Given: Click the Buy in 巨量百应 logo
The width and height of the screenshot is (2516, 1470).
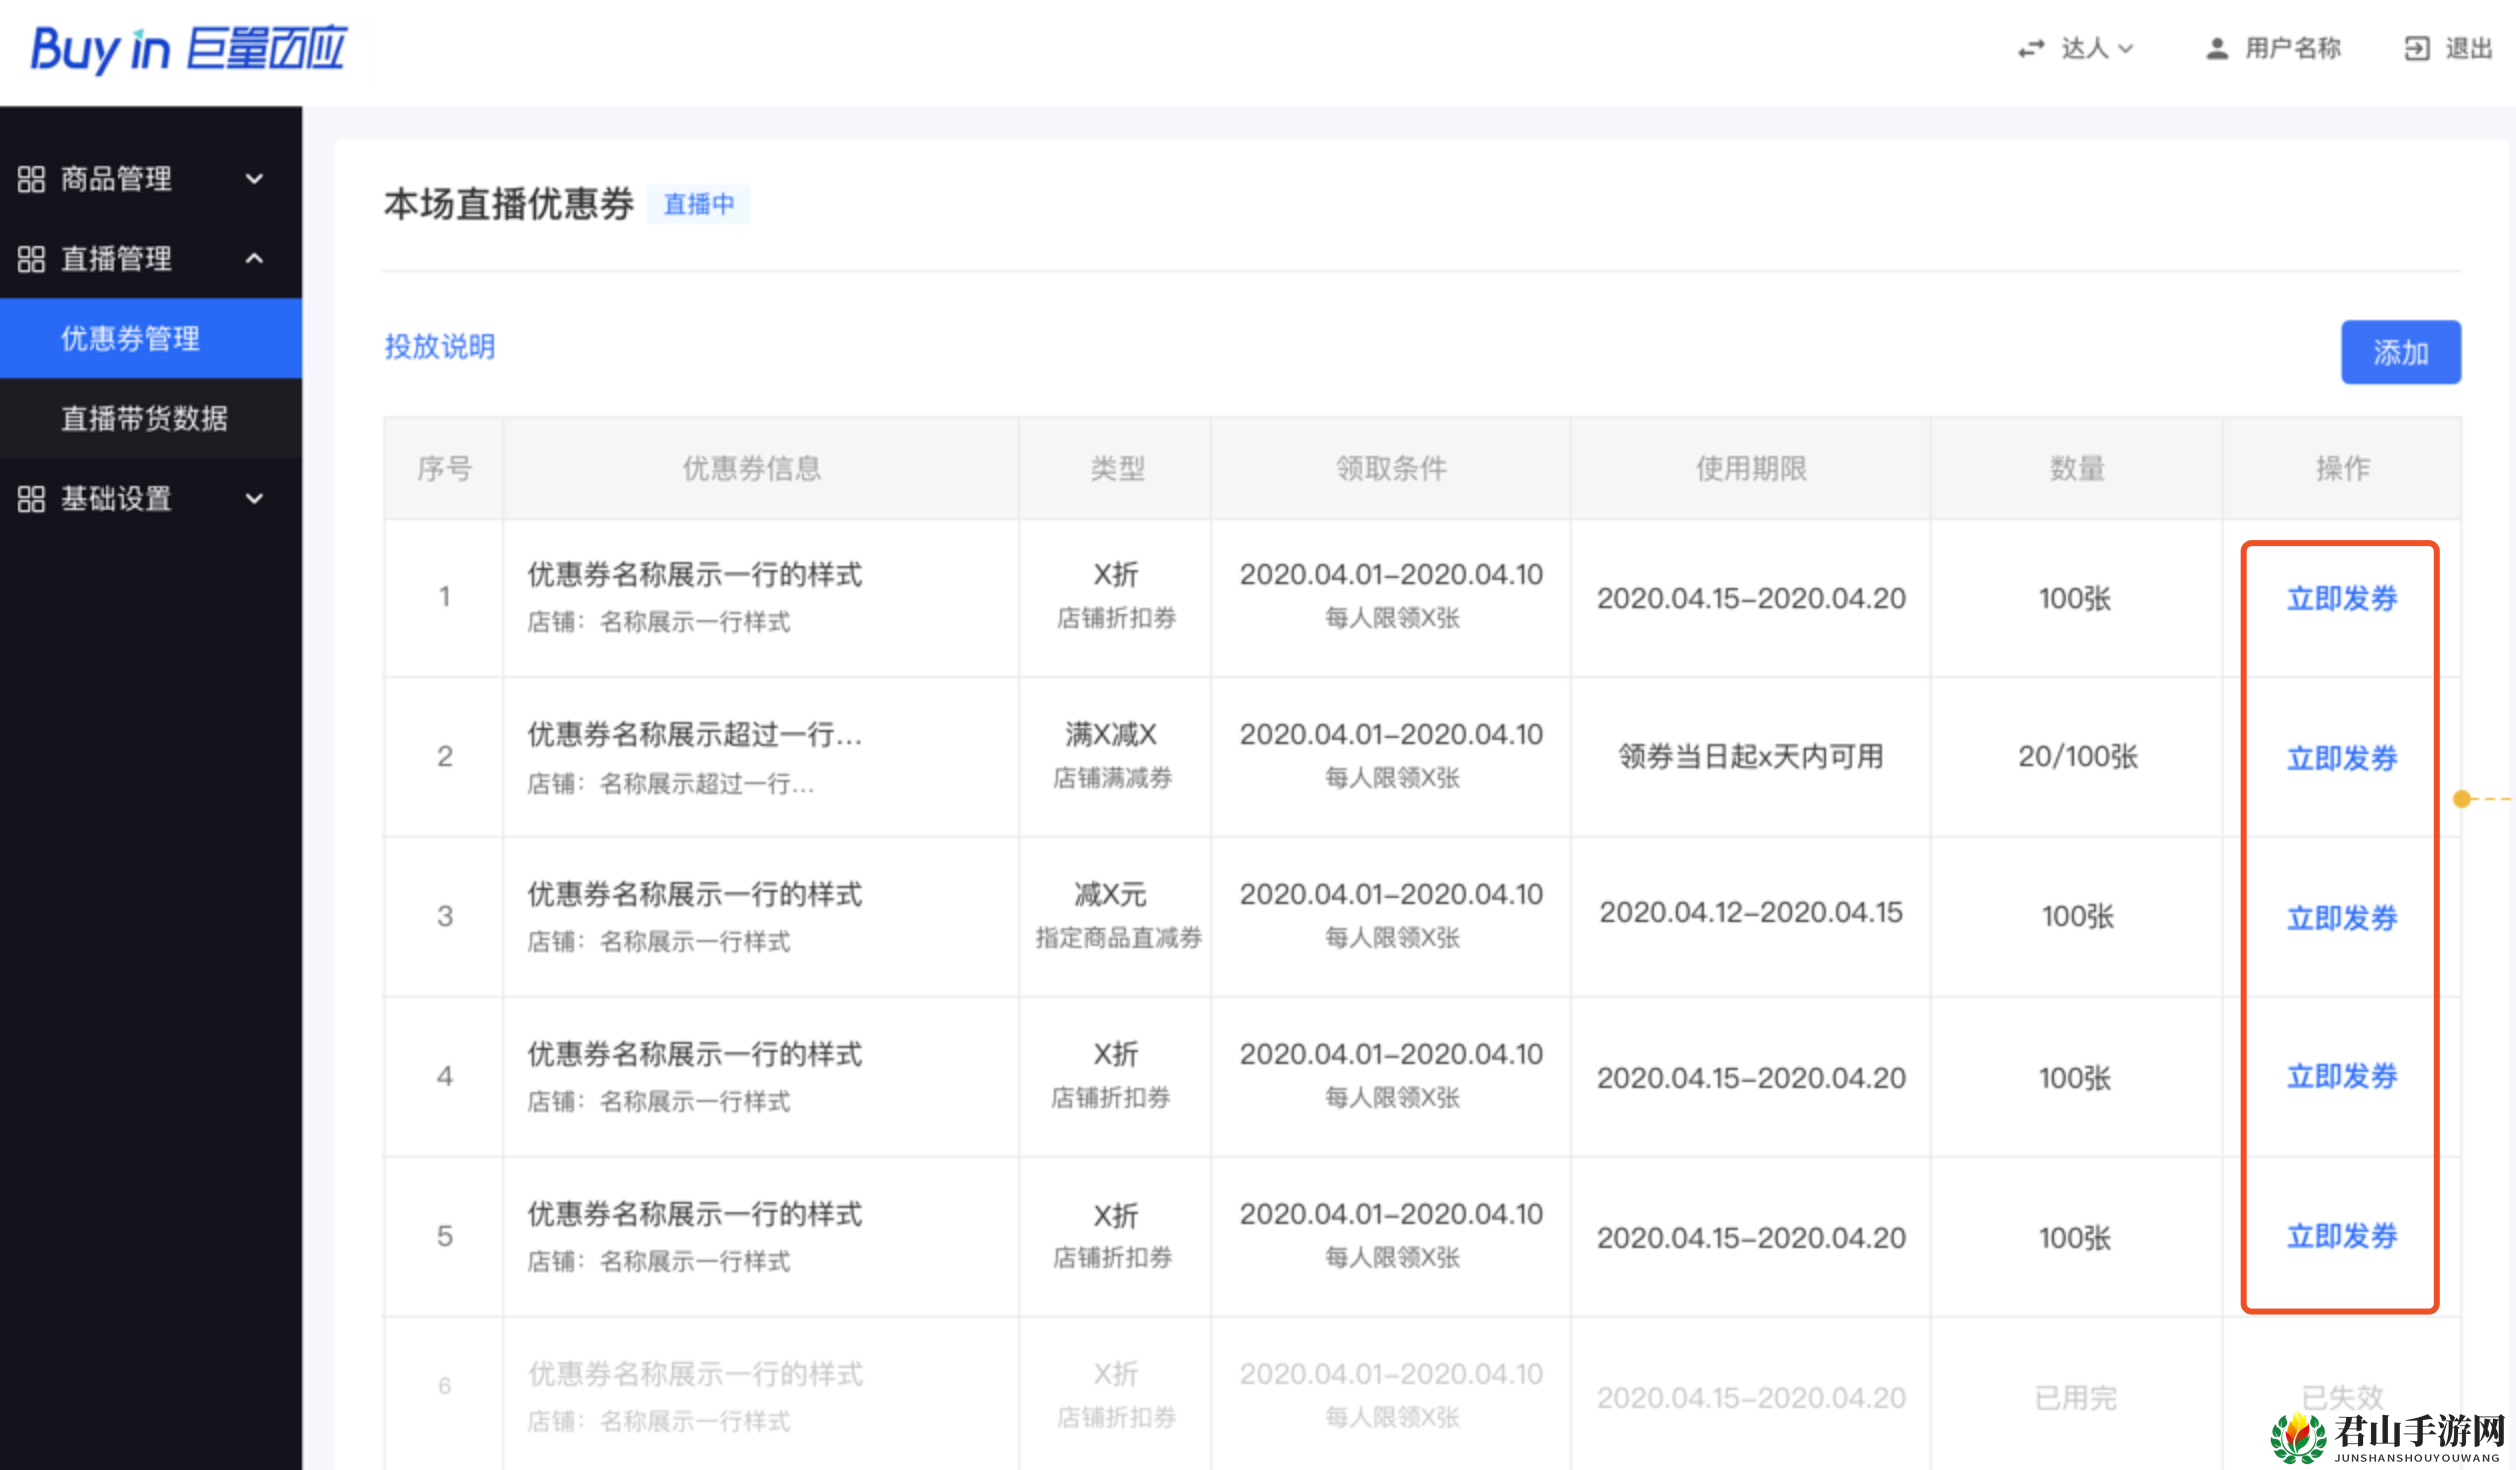Looking at the screenshot, I should coord(189,49).
